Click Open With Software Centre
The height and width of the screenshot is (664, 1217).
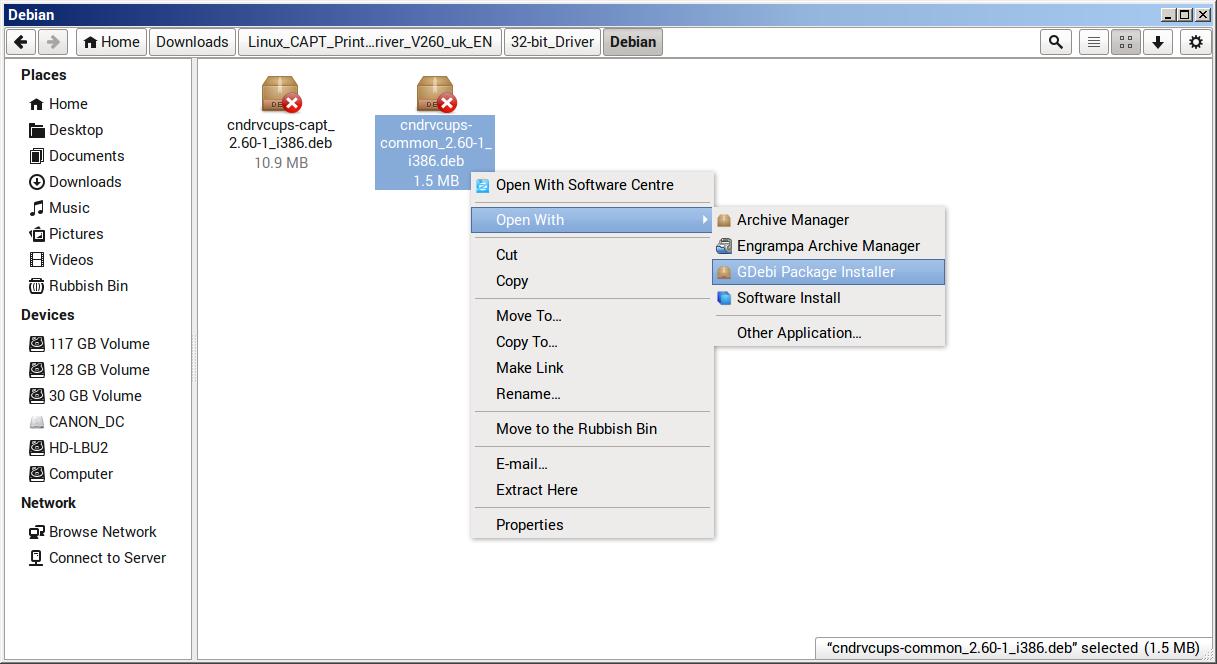pyautogui.click(x=584, y=185)
